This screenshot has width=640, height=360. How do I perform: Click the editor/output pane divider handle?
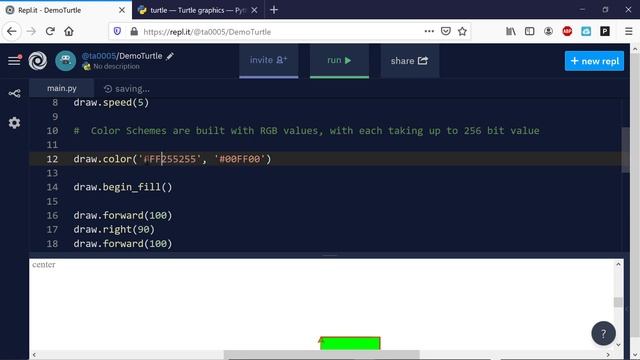point(330,256)
